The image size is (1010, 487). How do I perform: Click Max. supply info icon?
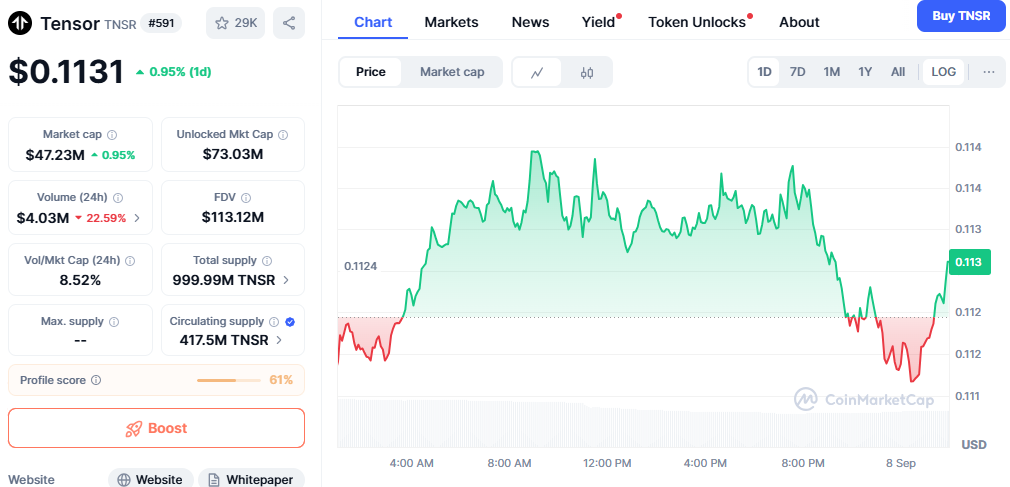tap(114, 321)
